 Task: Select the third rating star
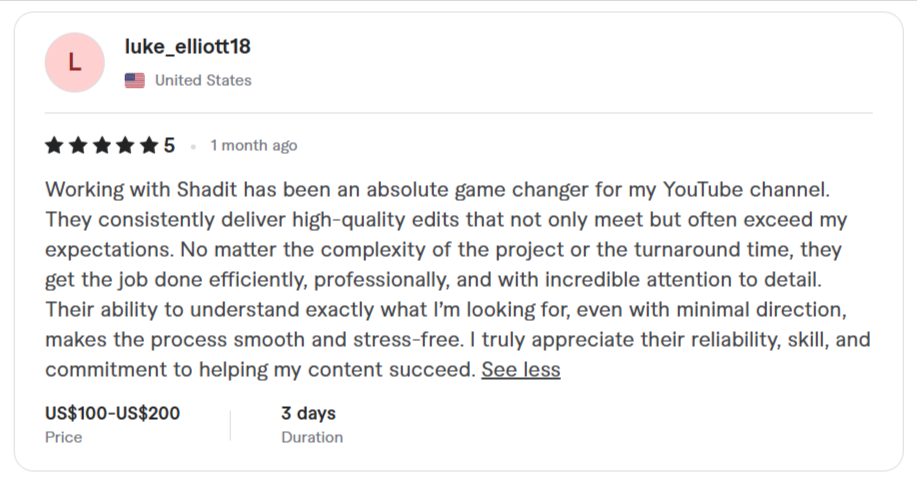pos(101,146)
